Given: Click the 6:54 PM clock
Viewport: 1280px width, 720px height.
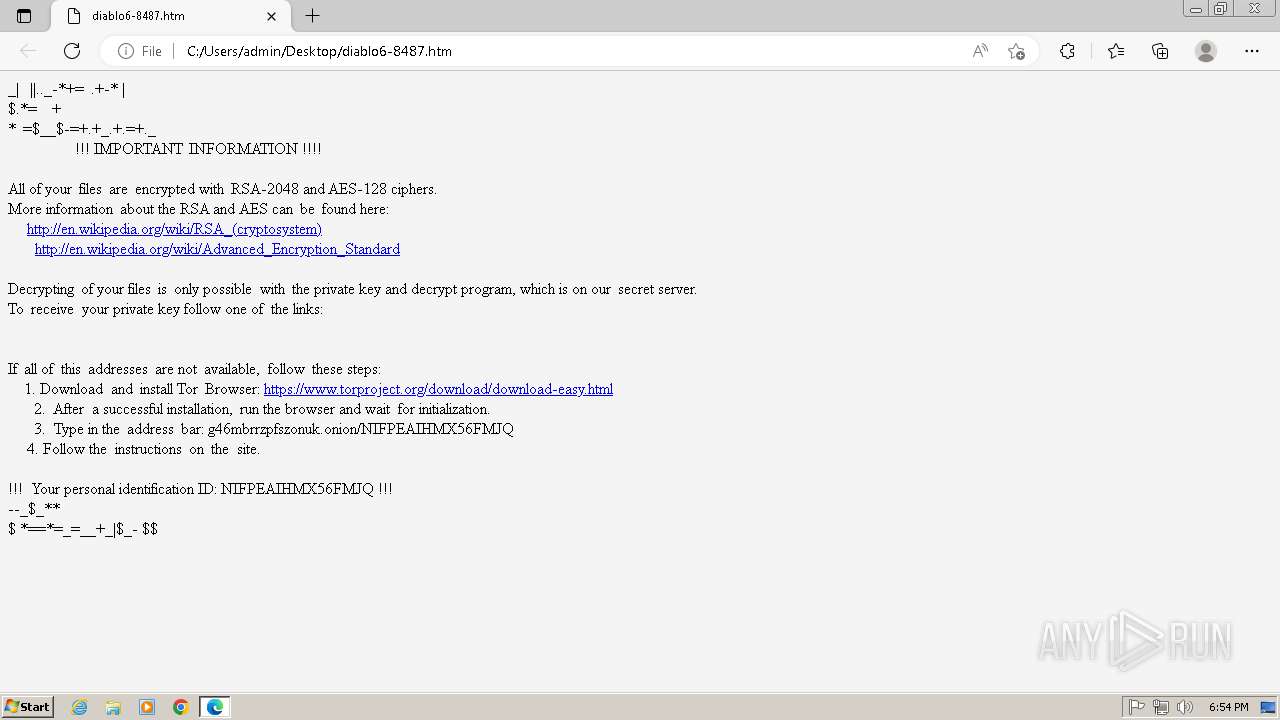Looking at the screenshot, I should pos(1228,707).
